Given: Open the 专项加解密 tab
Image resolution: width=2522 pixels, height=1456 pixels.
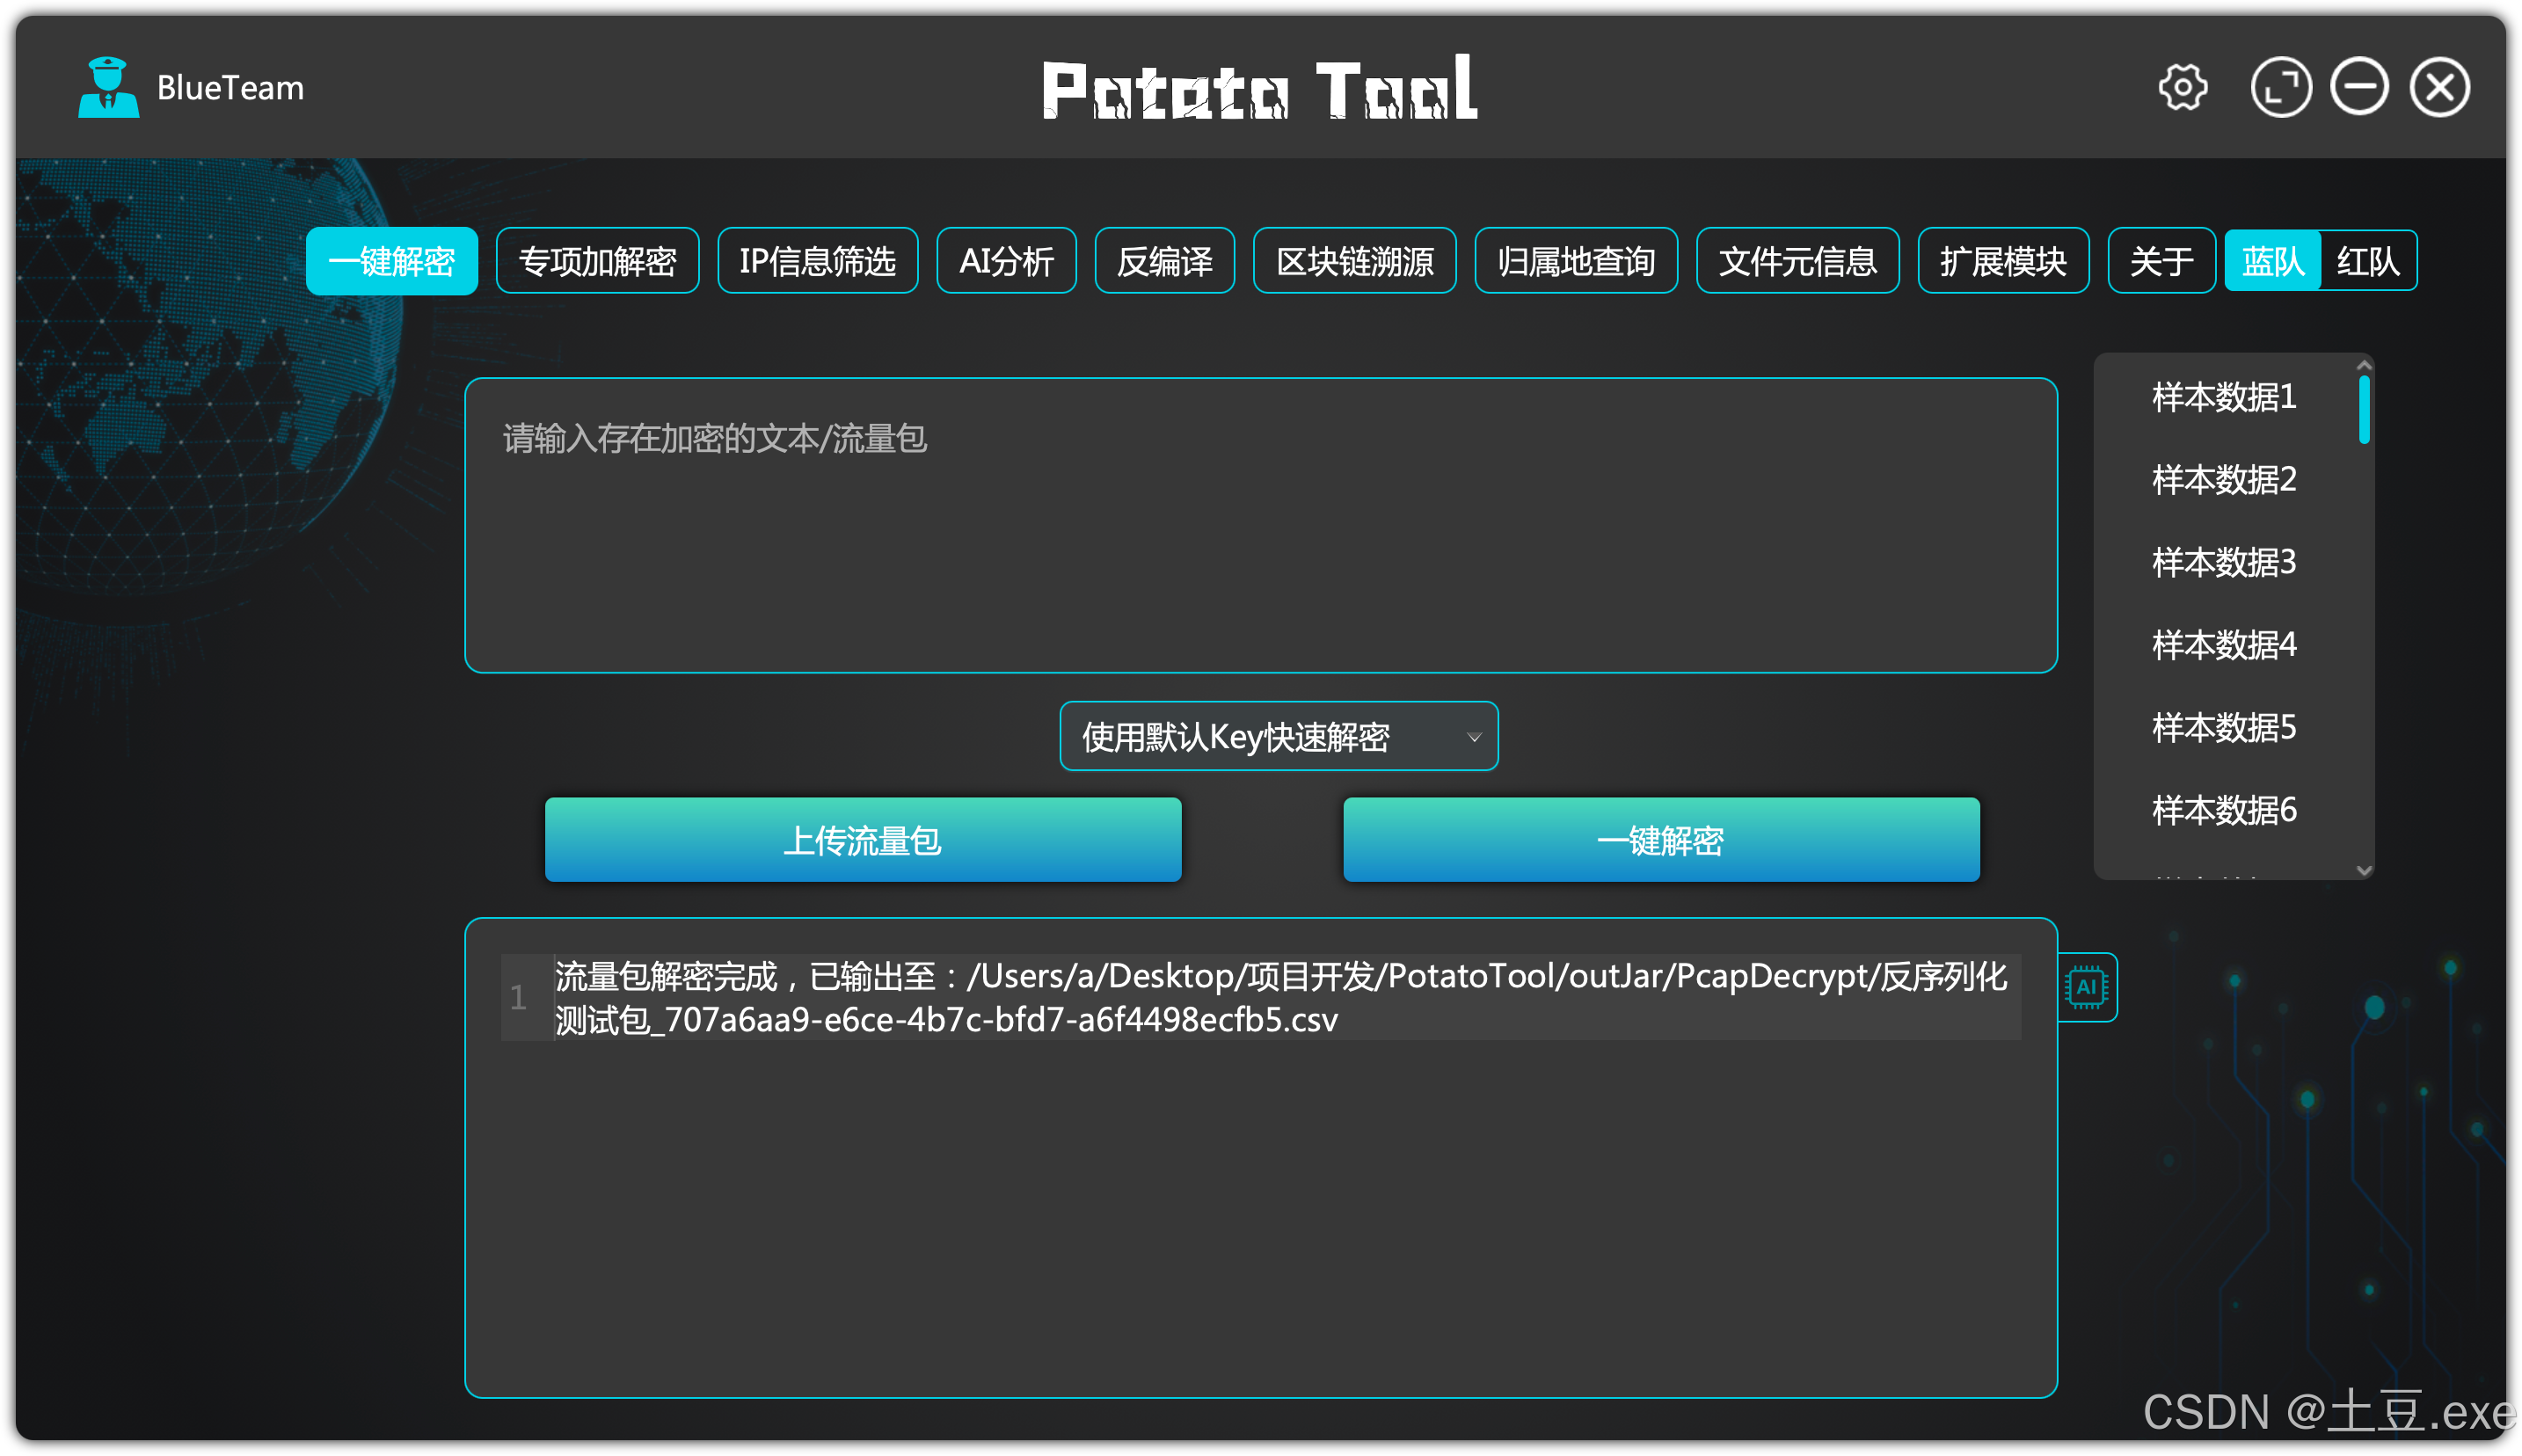Looking at the screenshot, I should (x=597, y=262).
